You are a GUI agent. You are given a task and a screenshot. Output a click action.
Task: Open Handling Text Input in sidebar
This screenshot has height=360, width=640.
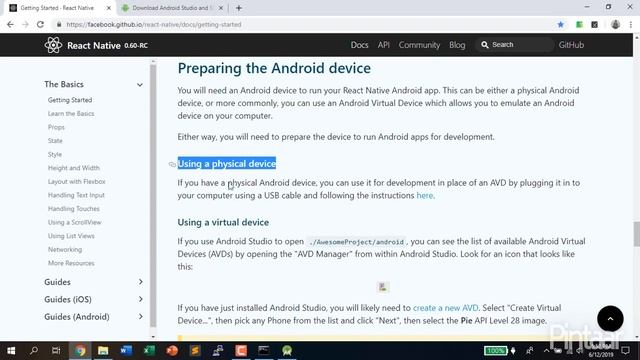tap(76, 195)
